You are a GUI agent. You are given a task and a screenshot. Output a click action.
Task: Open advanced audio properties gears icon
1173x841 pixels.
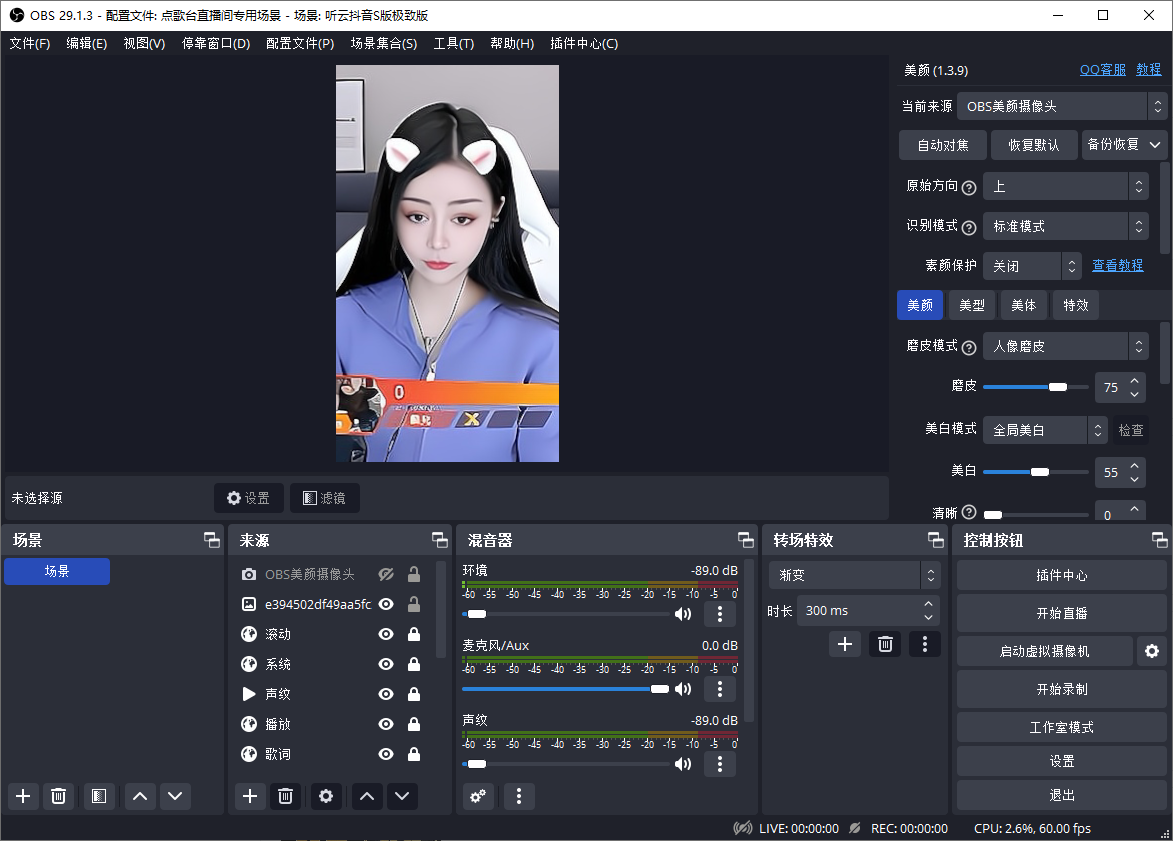pos(478,796)
